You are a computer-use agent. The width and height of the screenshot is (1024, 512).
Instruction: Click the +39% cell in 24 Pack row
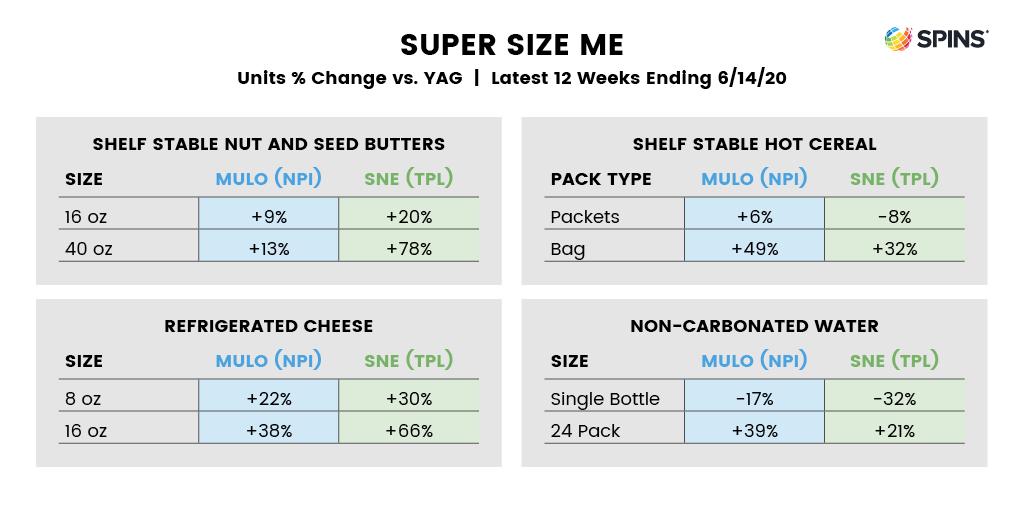pyautogui.click(x=754, y=430)
